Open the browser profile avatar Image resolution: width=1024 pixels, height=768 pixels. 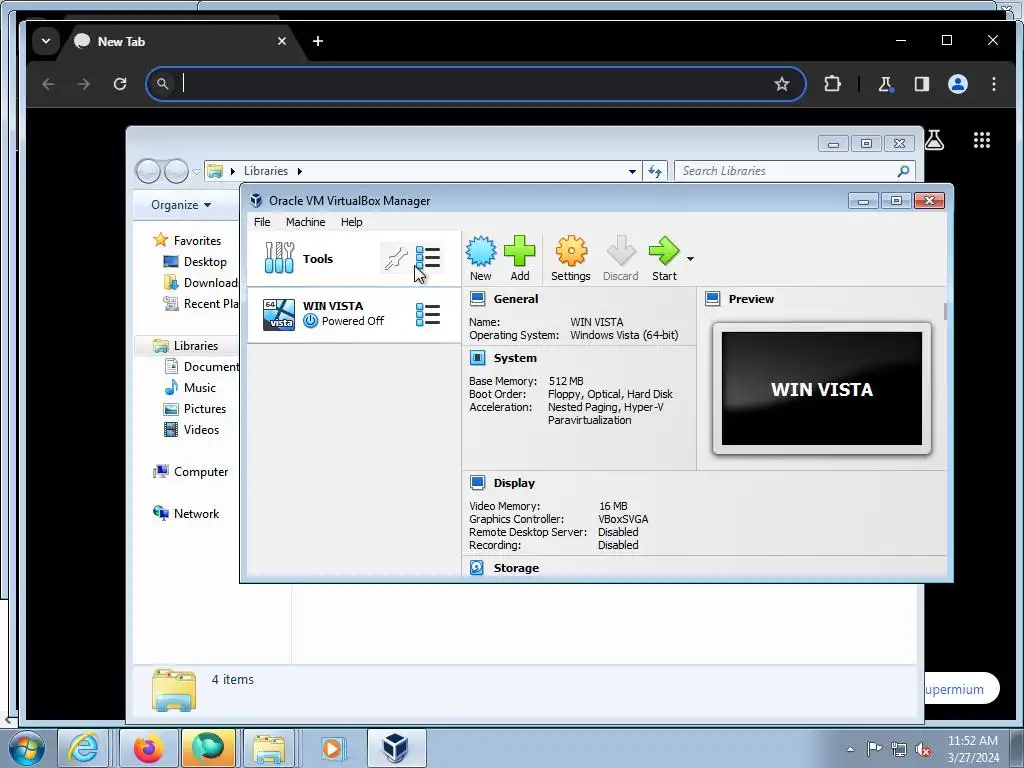coord(958,84)
